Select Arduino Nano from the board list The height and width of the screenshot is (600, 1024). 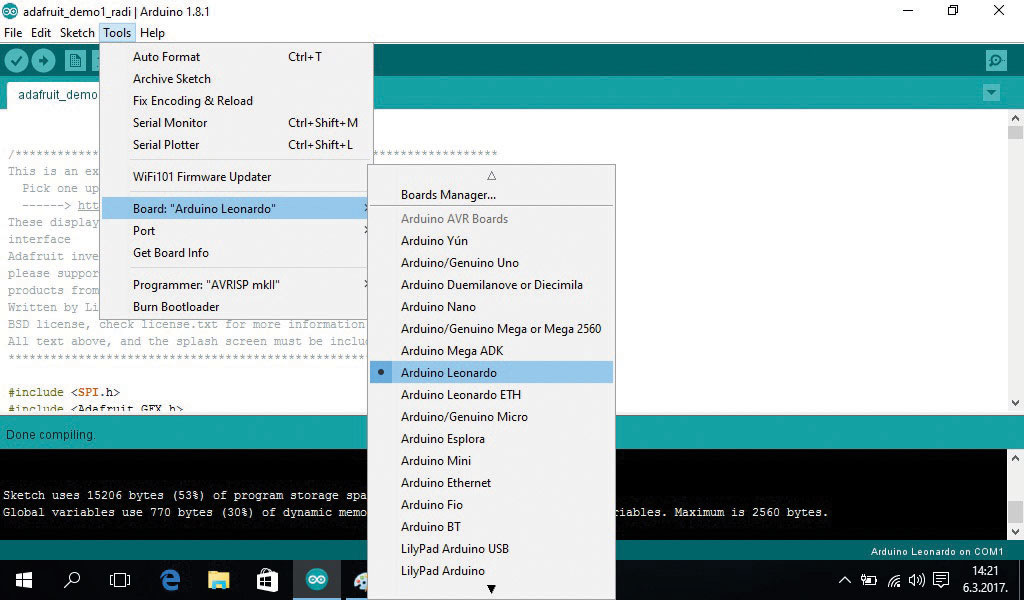pos(438,307)
